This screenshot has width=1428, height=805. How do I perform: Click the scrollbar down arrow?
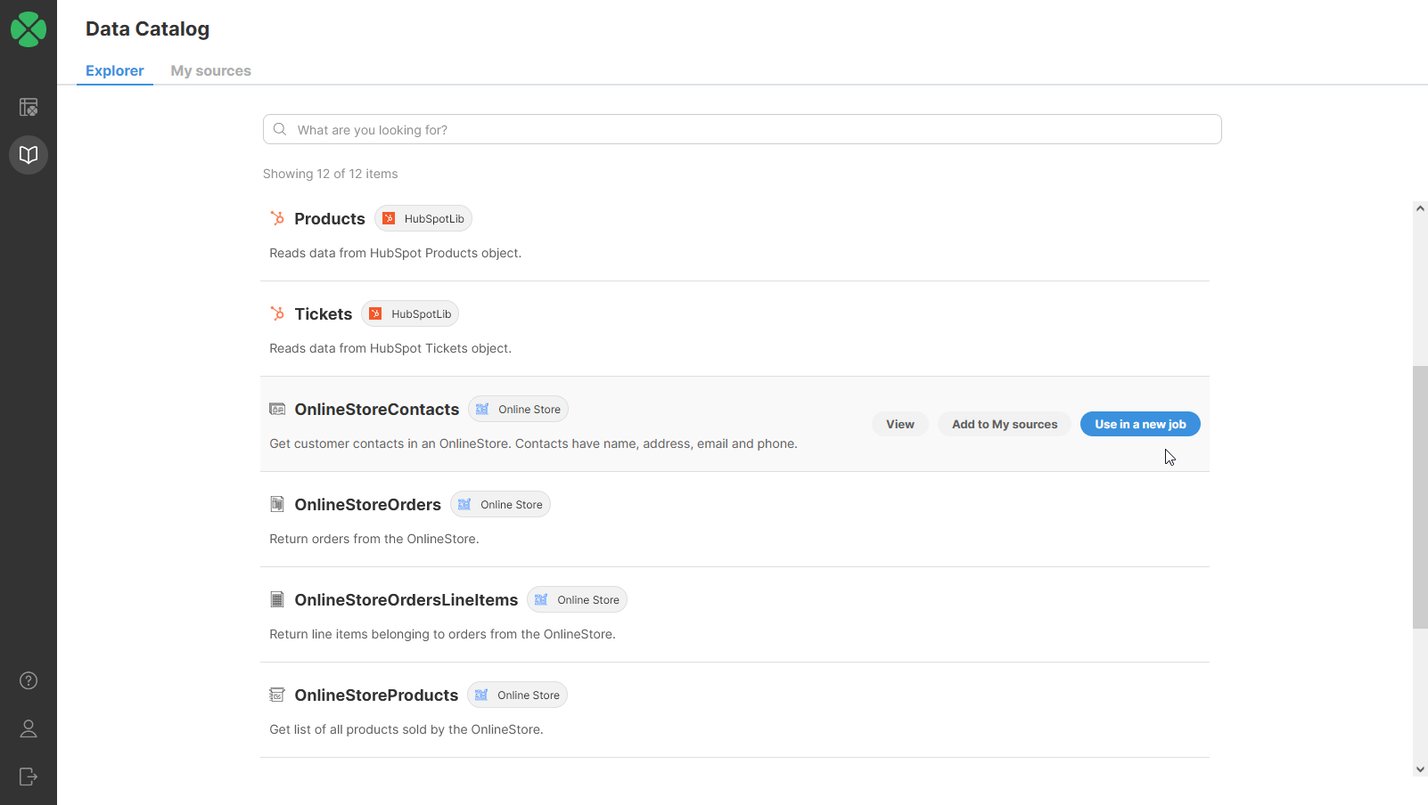point(1420,769)
